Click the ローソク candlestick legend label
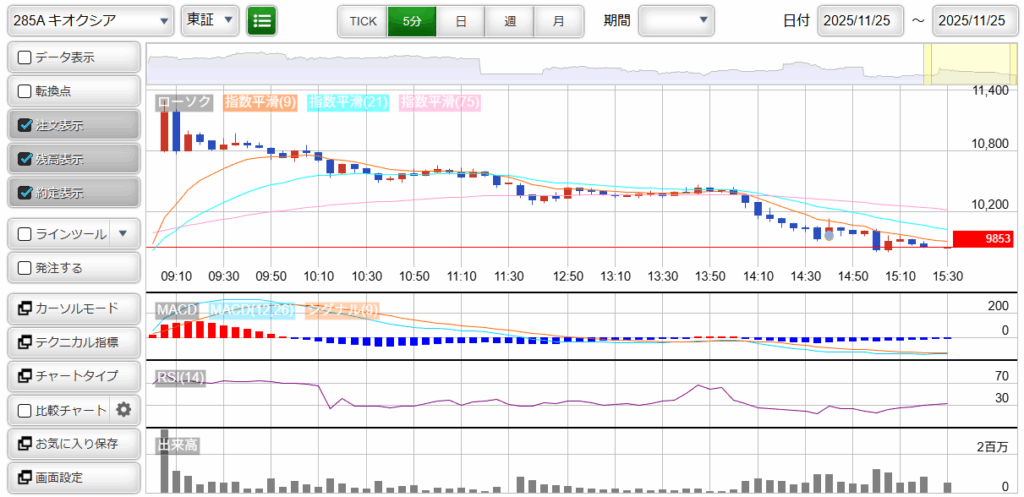This screenshot has width=1024, height=497. pos(184,101)
